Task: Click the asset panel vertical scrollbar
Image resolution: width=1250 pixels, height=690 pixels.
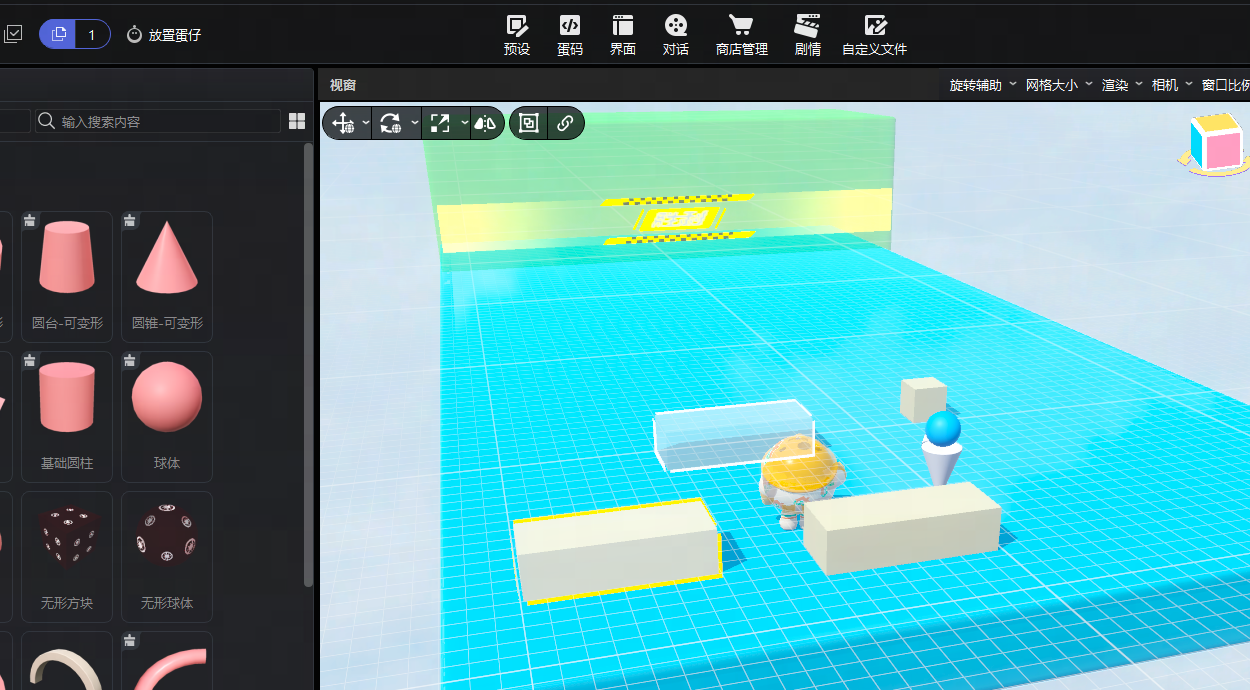Action: (308, 365)
